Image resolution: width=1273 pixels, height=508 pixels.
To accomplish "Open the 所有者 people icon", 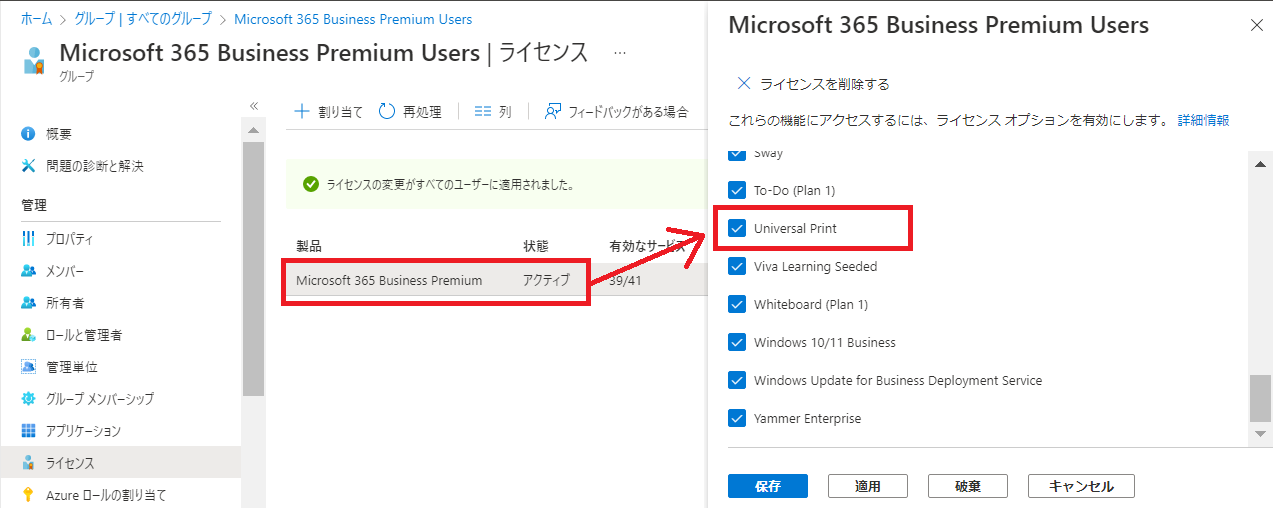I will pos(28,303).
